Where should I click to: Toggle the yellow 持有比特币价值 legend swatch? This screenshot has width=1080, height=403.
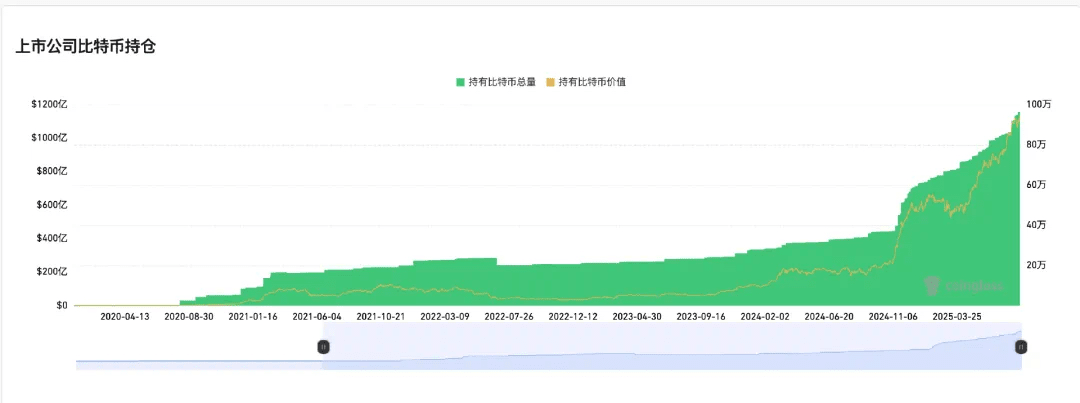[550, 82]
